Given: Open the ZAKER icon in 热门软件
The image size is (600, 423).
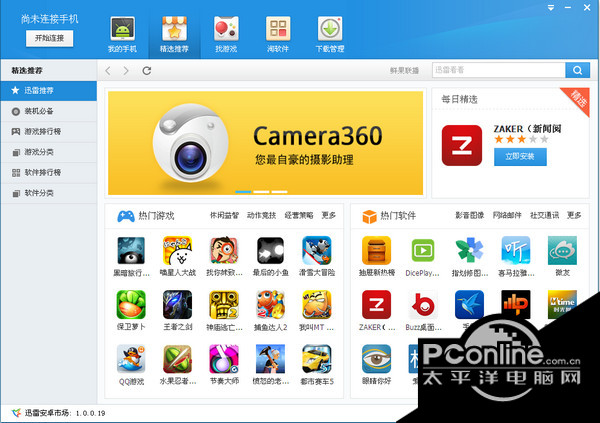Looking at the screenshot, I should tap(377, 305).
